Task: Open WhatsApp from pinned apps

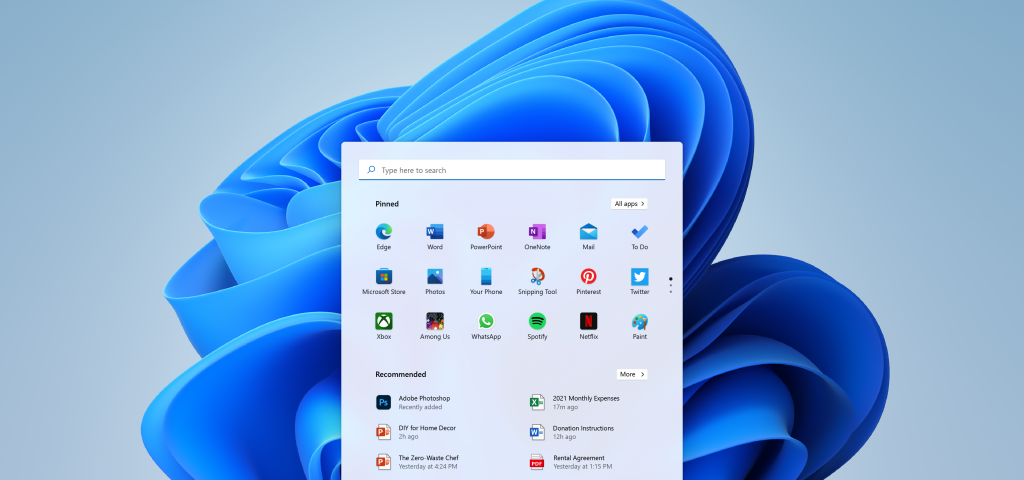Action: click(486, 326)
